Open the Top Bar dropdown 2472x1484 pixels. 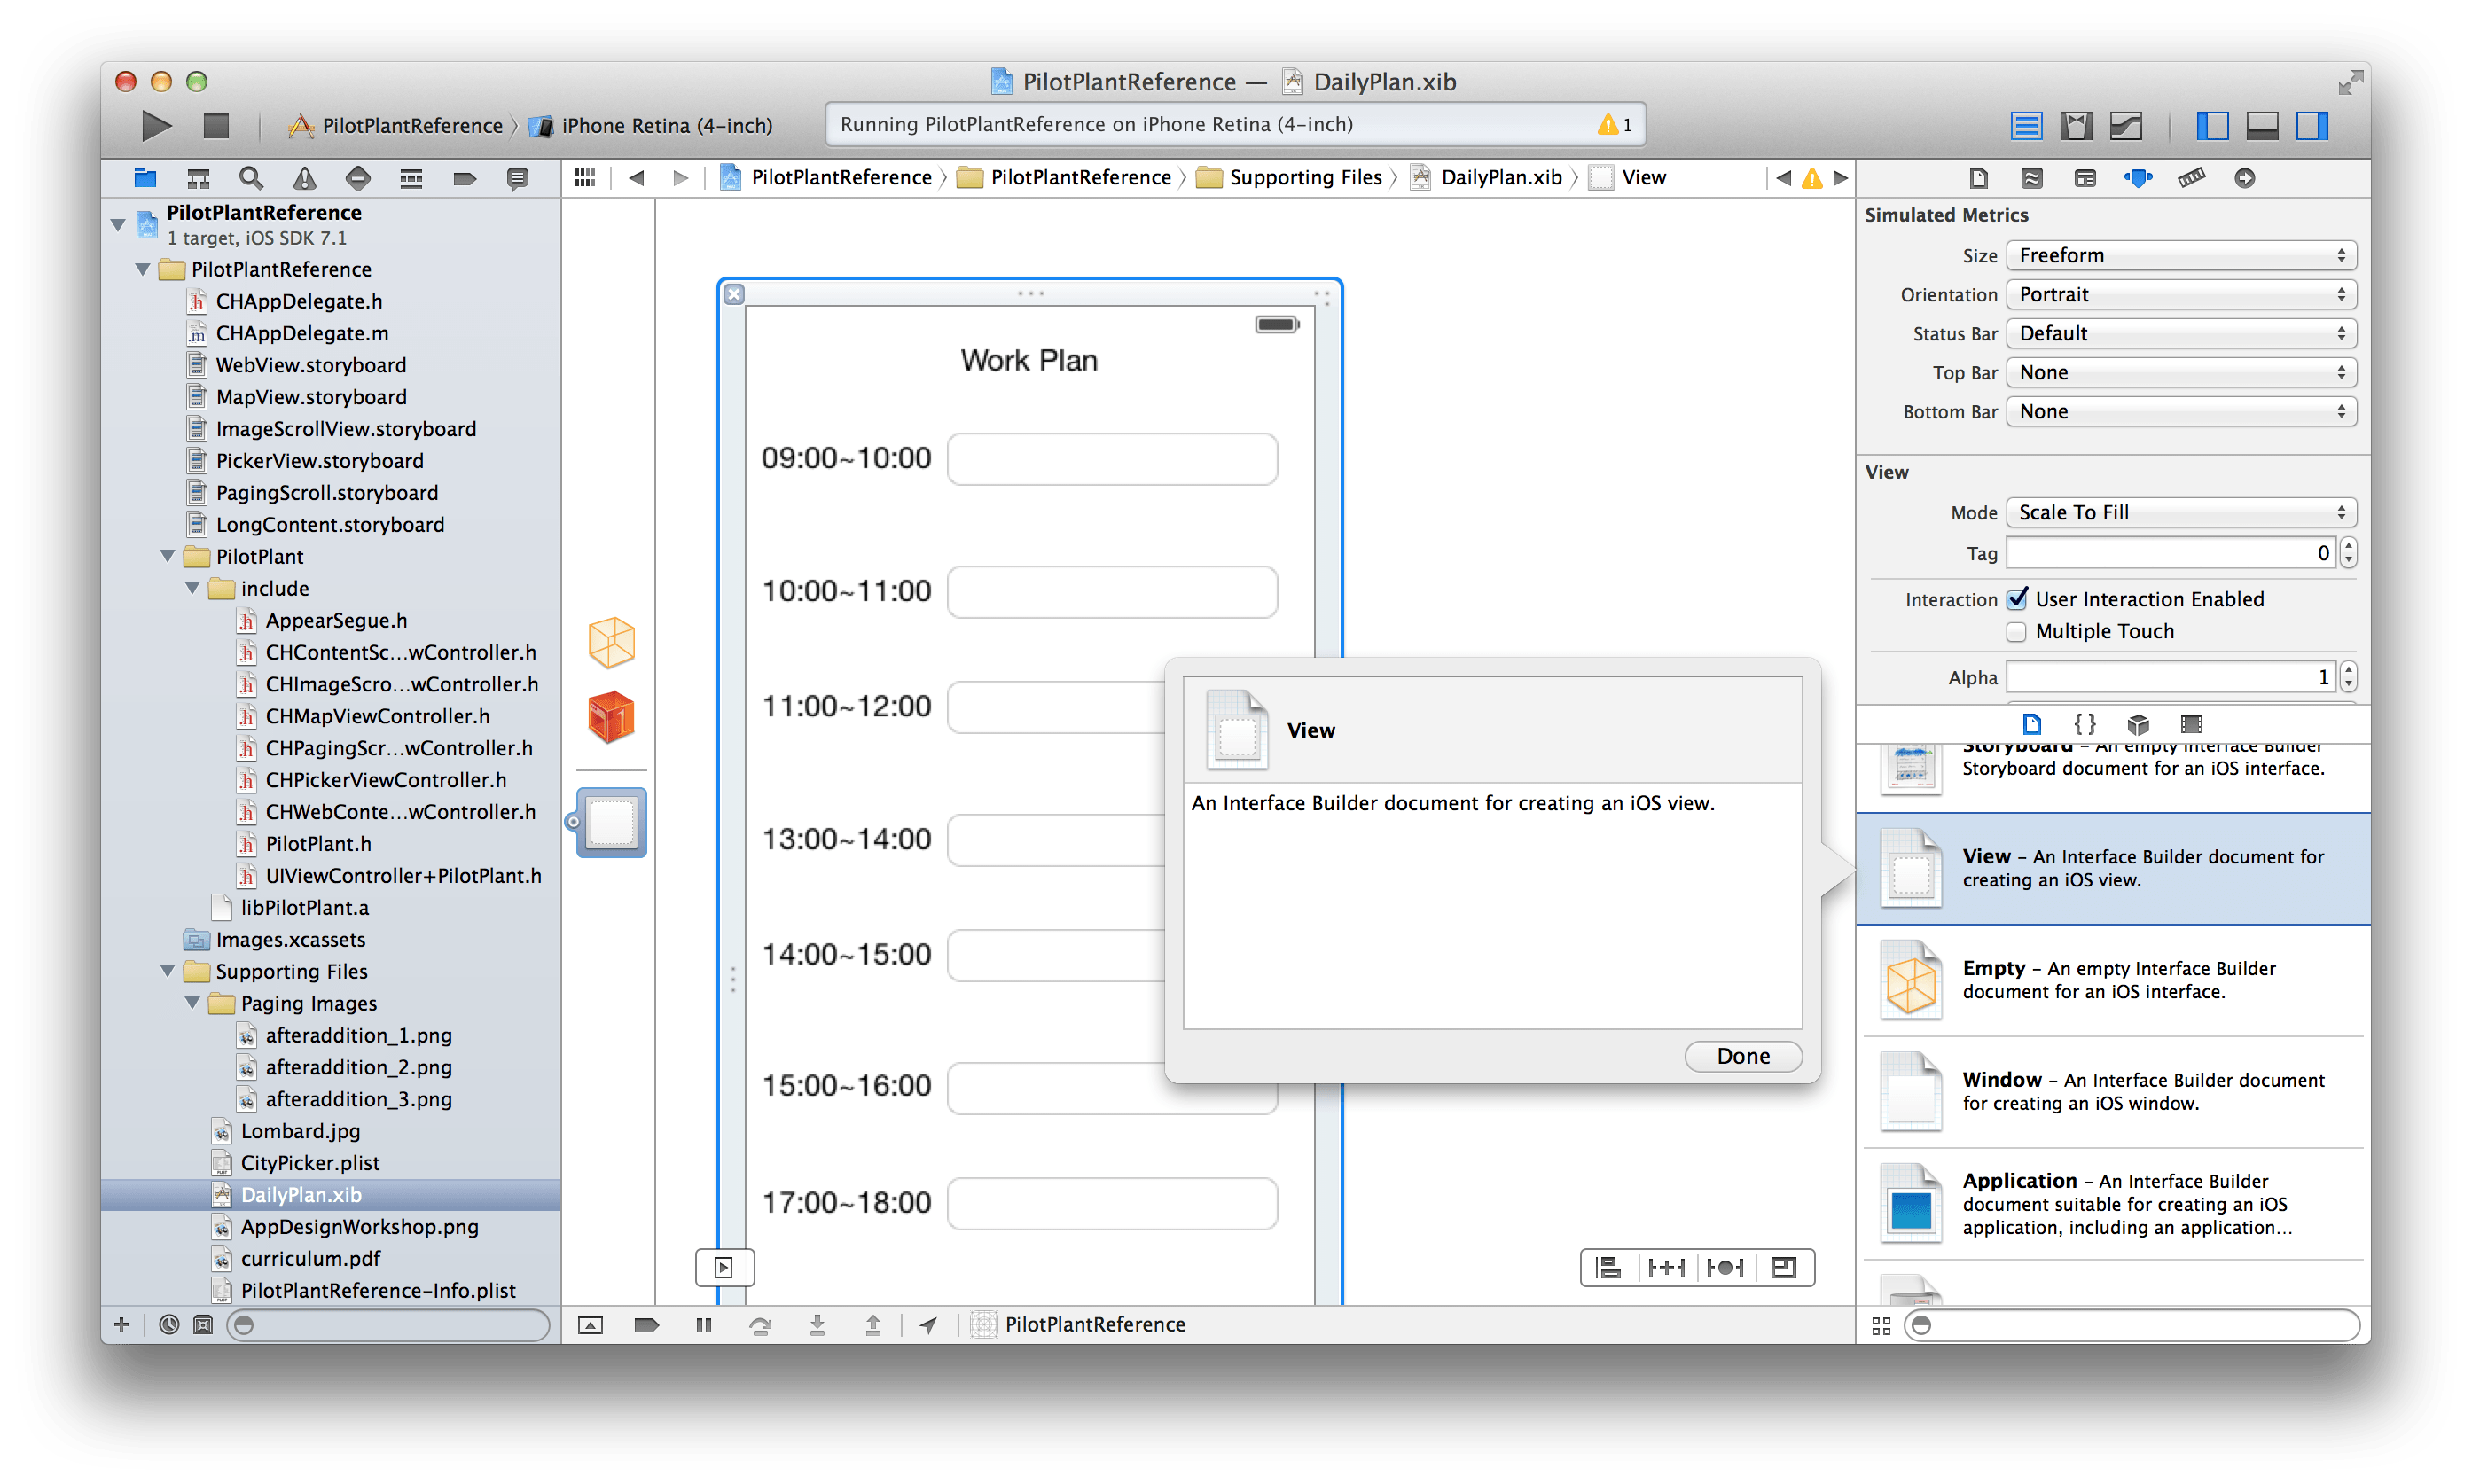(x=2181, y=372)
